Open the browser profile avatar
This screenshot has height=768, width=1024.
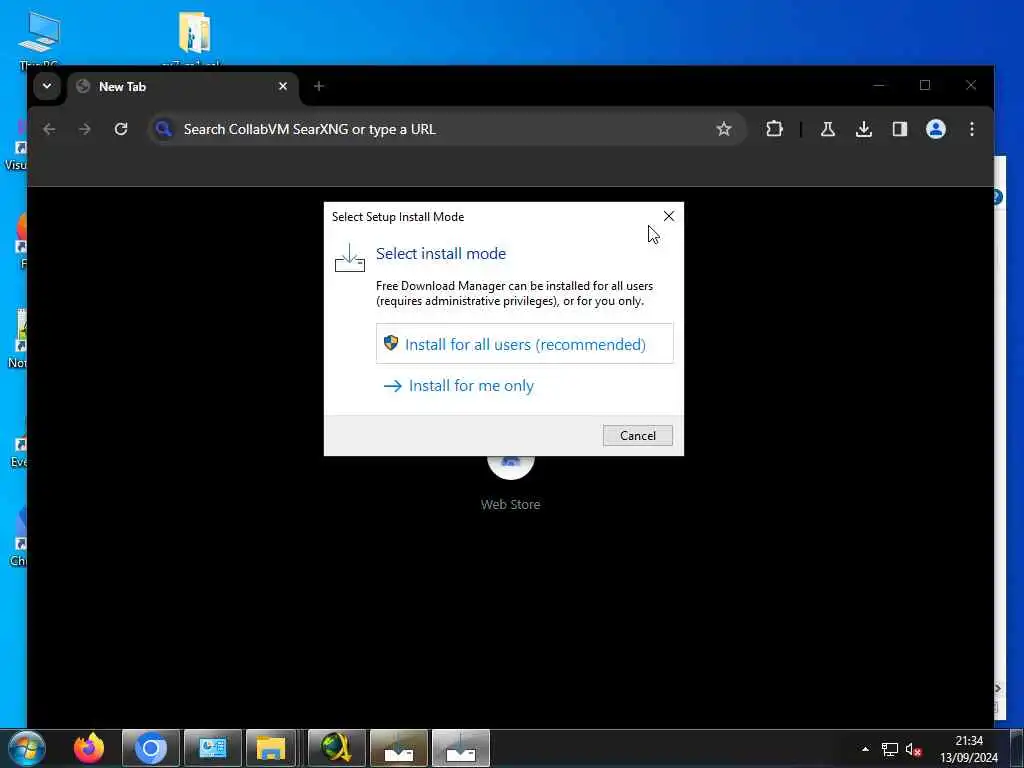[x=935, y=129]
